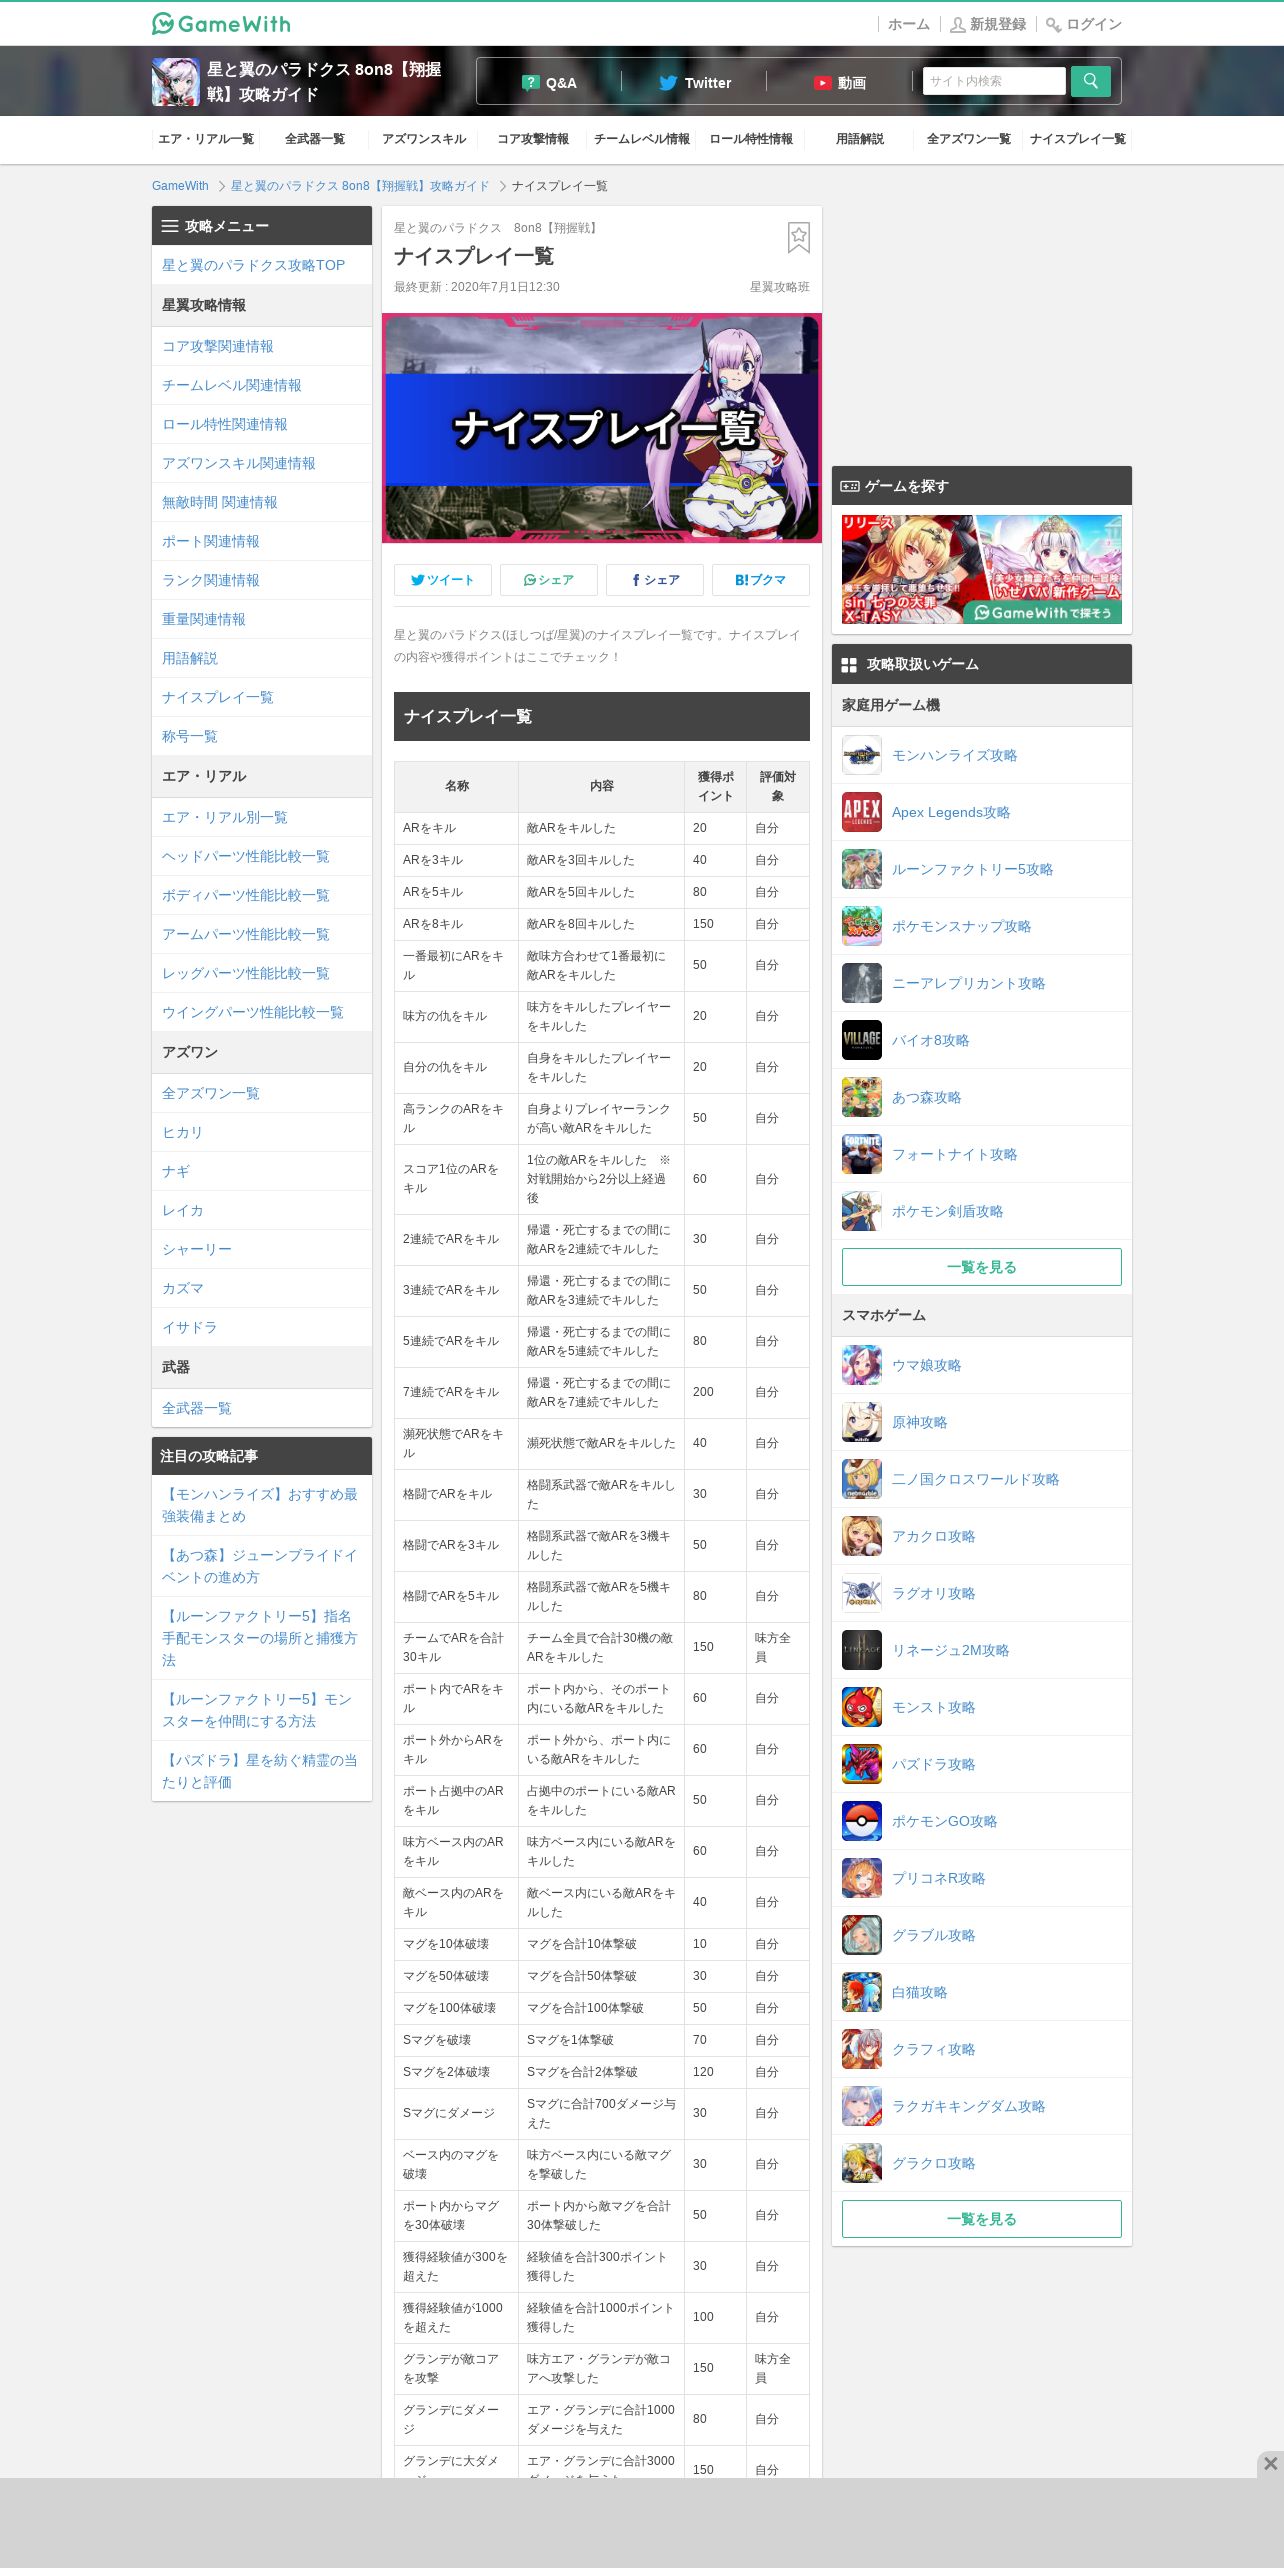Select アズワンスキル in the nav bar
This screenshot has height=2568, width=1284.
pyautogui.click(x=424, y=139)
